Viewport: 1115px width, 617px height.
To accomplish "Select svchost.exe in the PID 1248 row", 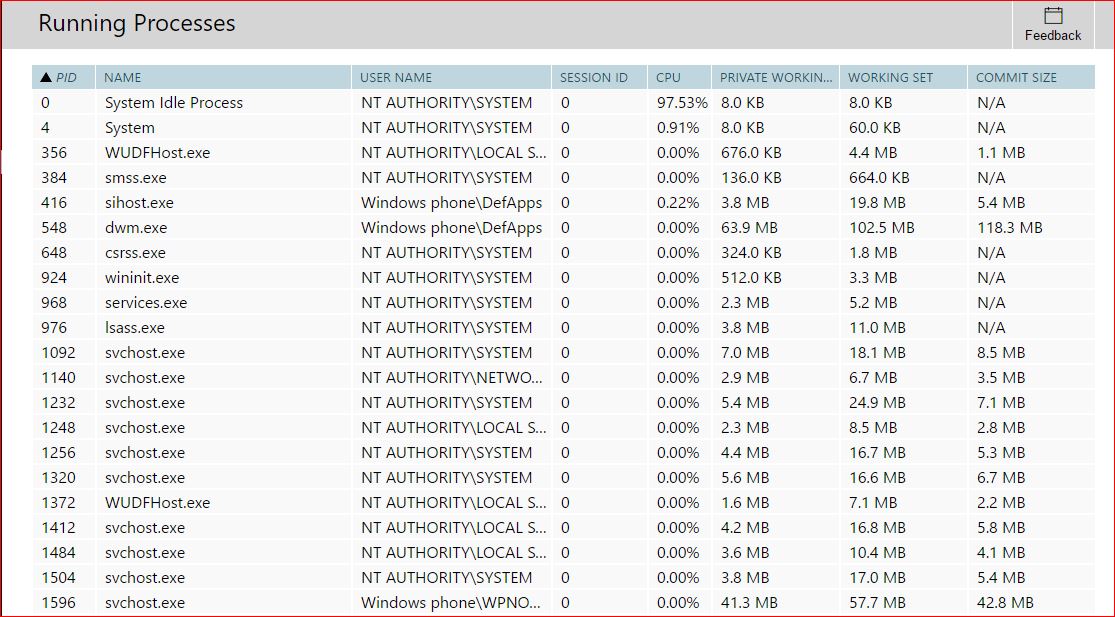I will click(x=144, y=427).
